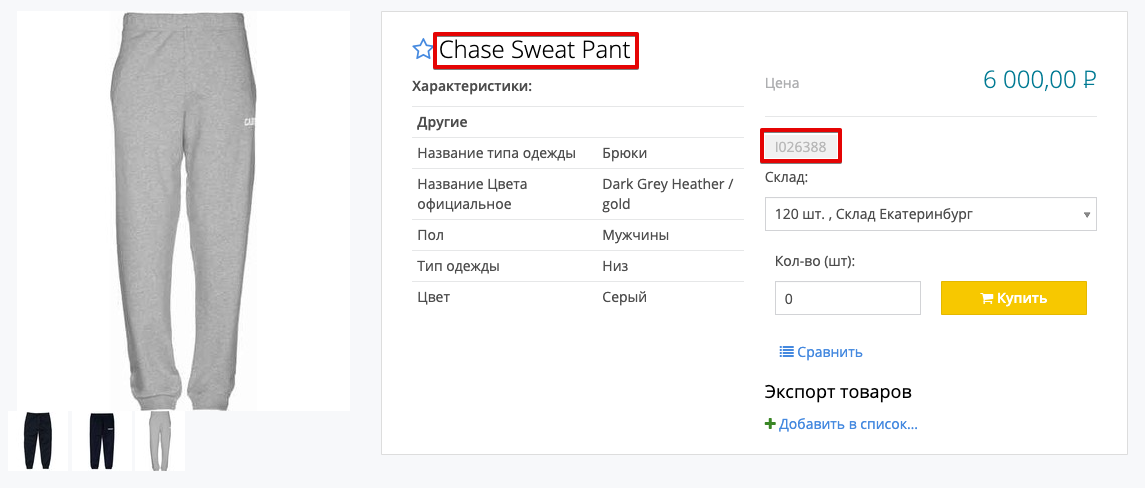The height and width of the screenshot is (488, 1145).
Task: Click the Добавить в список link
Action: (x=848, y=424)
